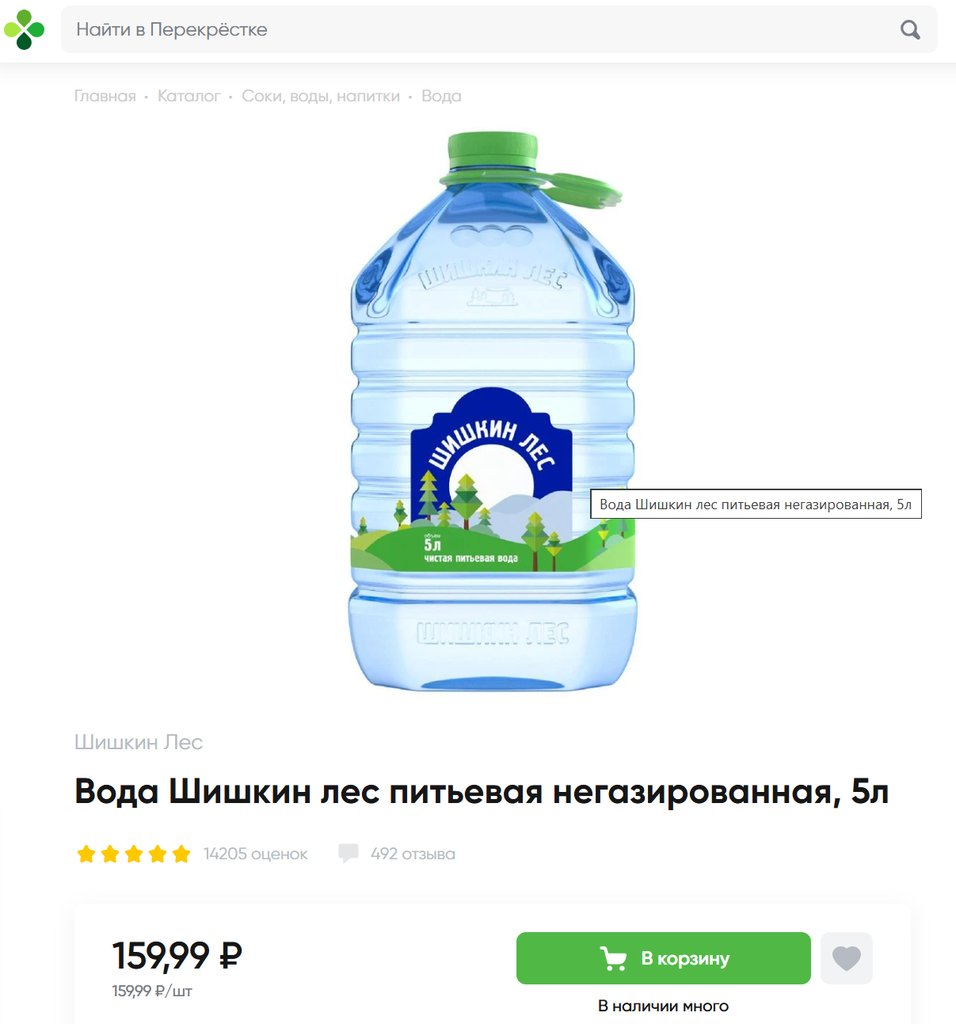Click the shopping cart icon in button
This screenshot has height=1024, width=956.
tap(613, 958)
